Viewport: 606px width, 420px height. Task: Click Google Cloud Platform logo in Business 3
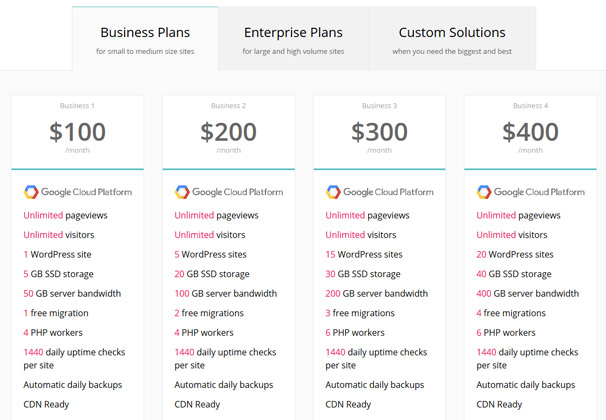[380, 192]
